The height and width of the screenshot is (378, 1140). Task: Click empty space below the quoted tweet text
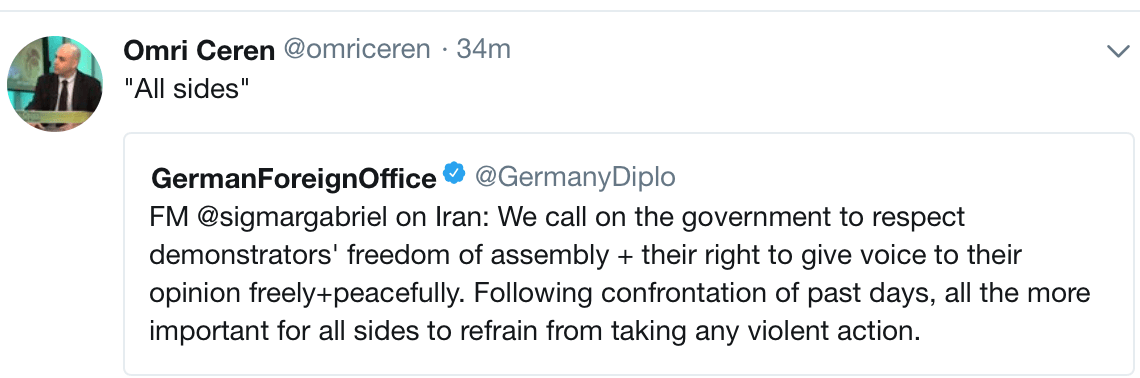click(x=629, y=360)
